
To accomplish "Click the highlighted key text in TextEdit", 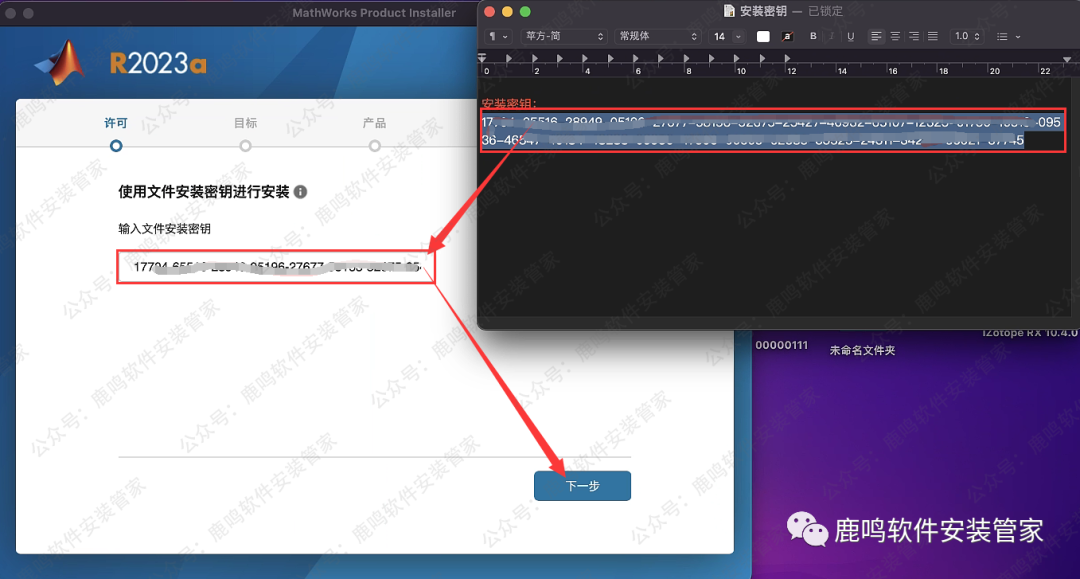I will click(x=771, y=131).
